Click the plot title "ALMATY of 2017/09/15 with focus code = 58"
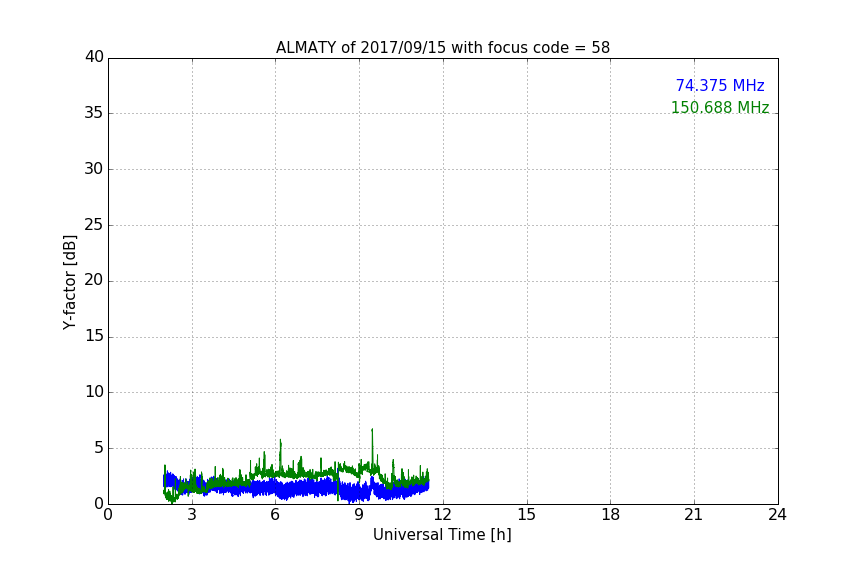This screenshot has width=864, height=576. pos(442,48)
